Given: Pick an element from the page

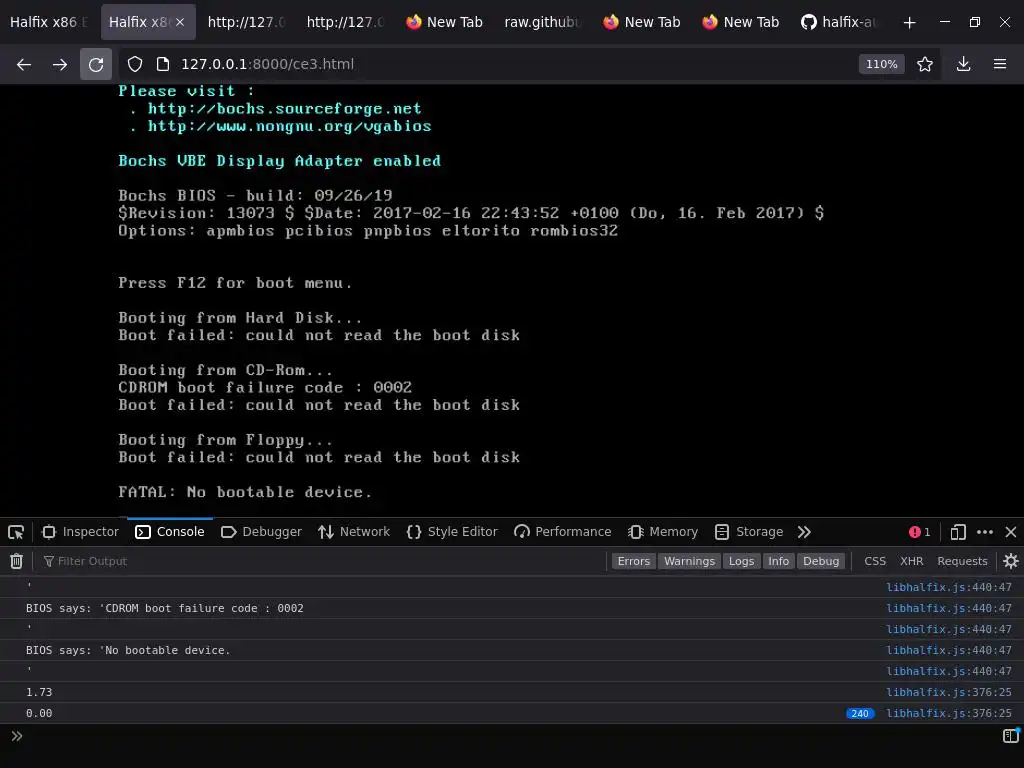Looking at the screenshot, I should pyautogui.click(x=16, y=532).
